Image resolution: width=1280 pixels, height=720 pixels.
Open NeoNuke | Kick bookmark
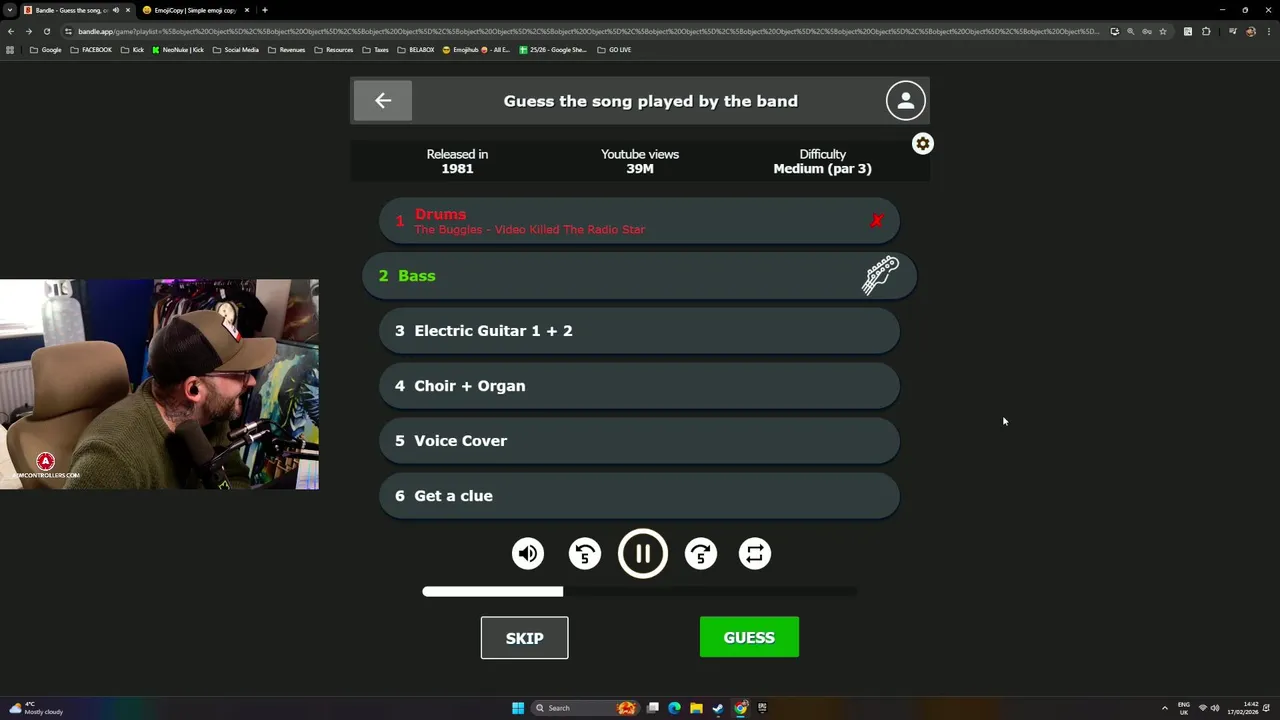(x=178, y=50)
